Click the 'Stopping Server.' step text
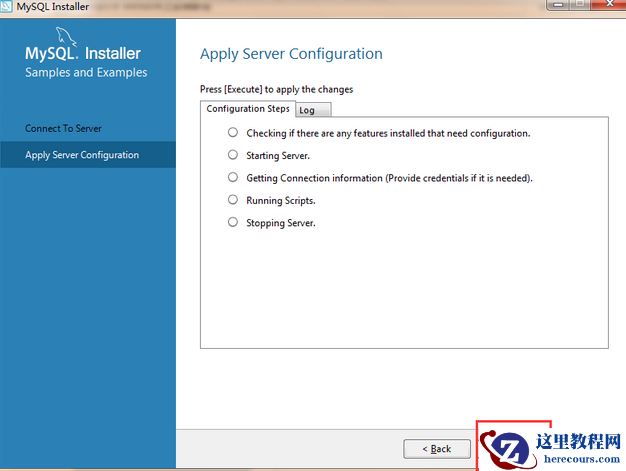The image size is (626, 471). 281,223
